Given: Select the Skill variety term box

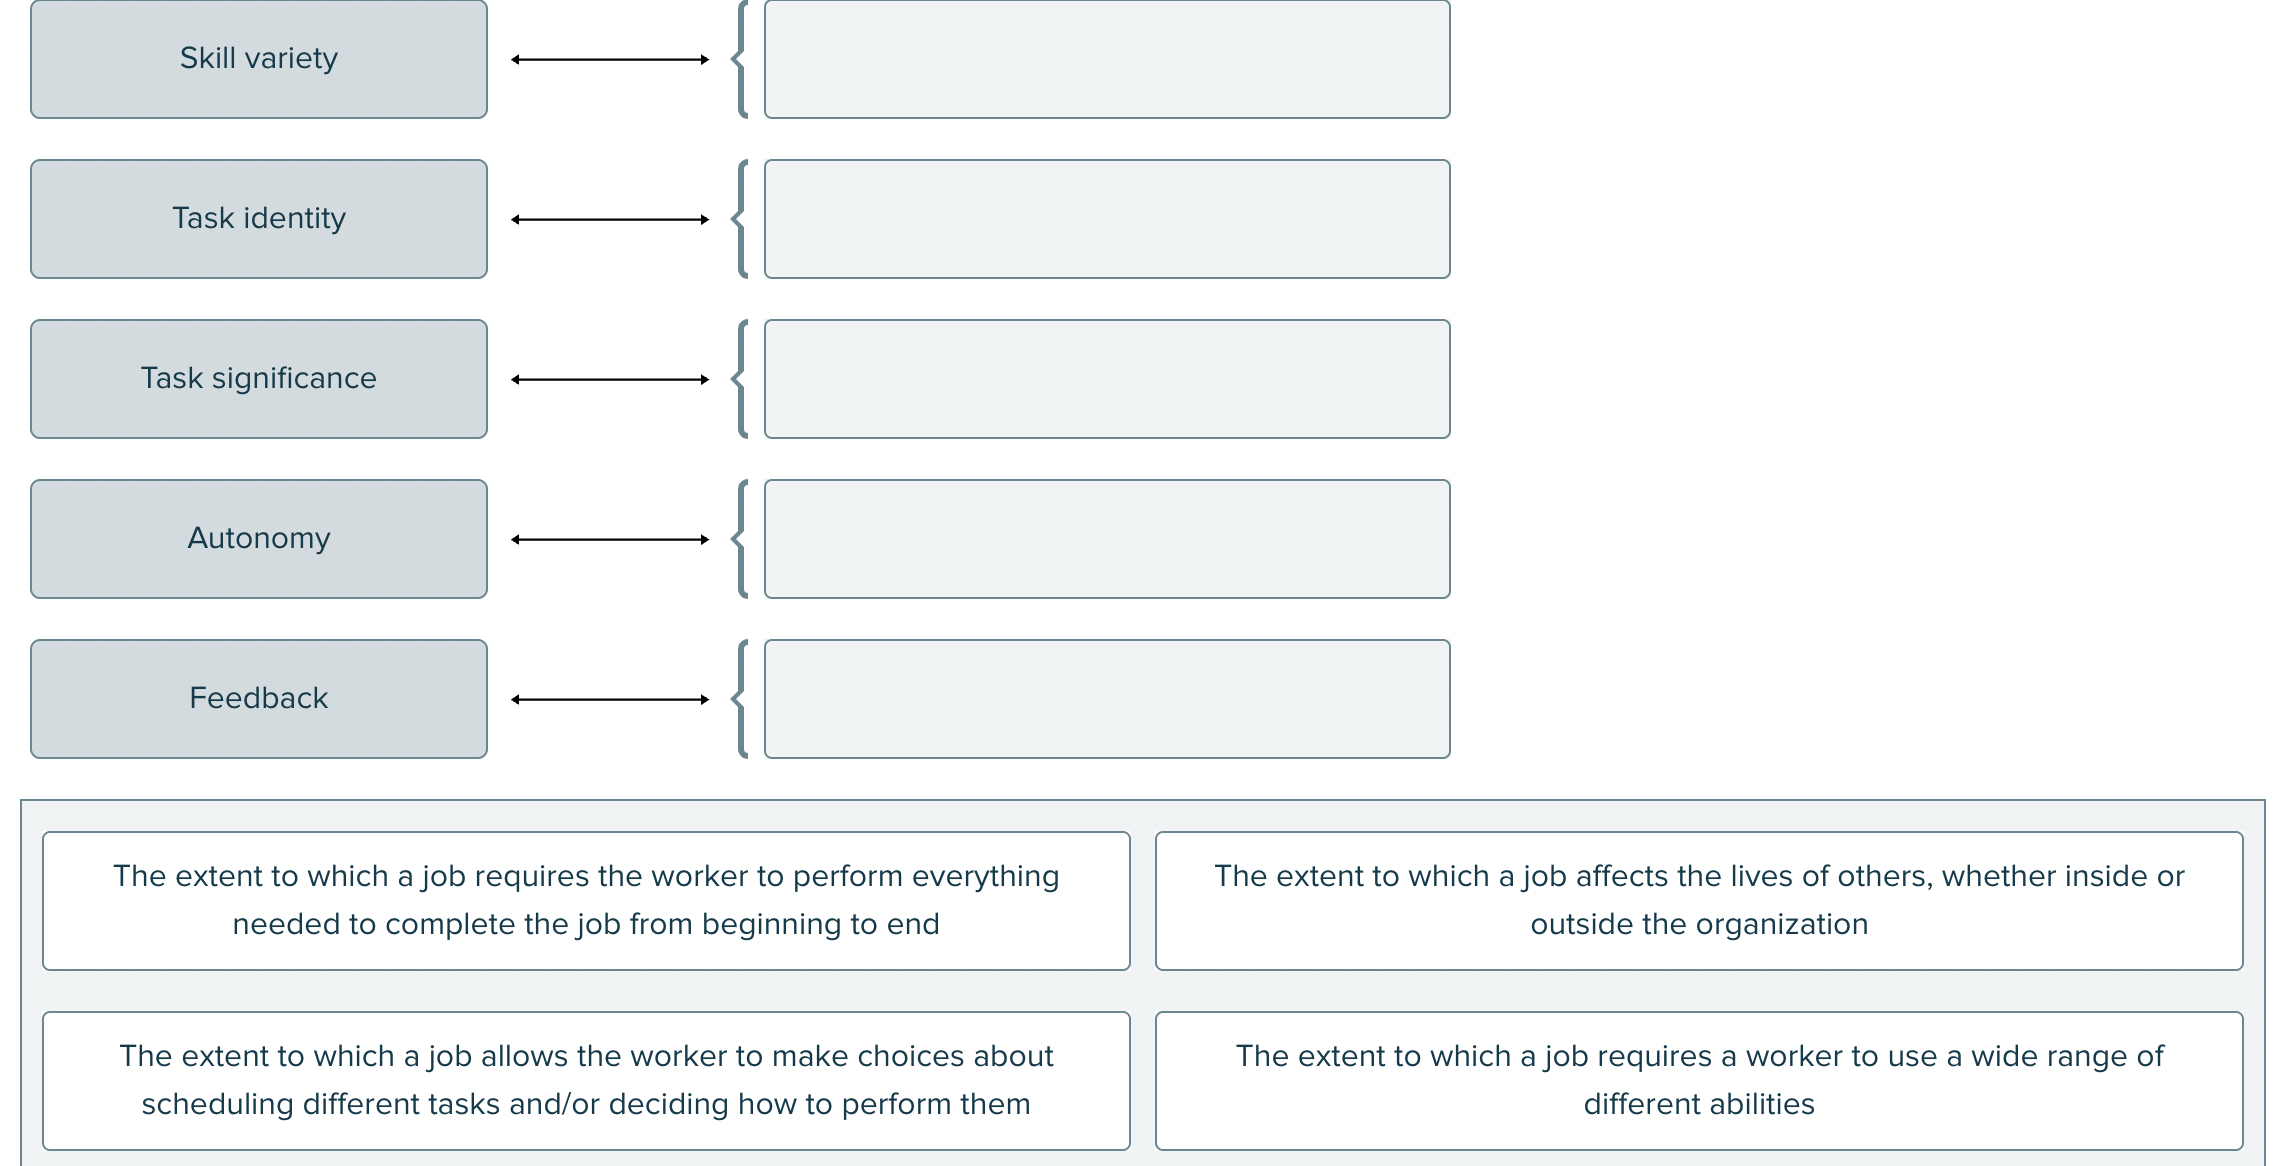Looking at the screenshot, I should click(x=258, y=58).
